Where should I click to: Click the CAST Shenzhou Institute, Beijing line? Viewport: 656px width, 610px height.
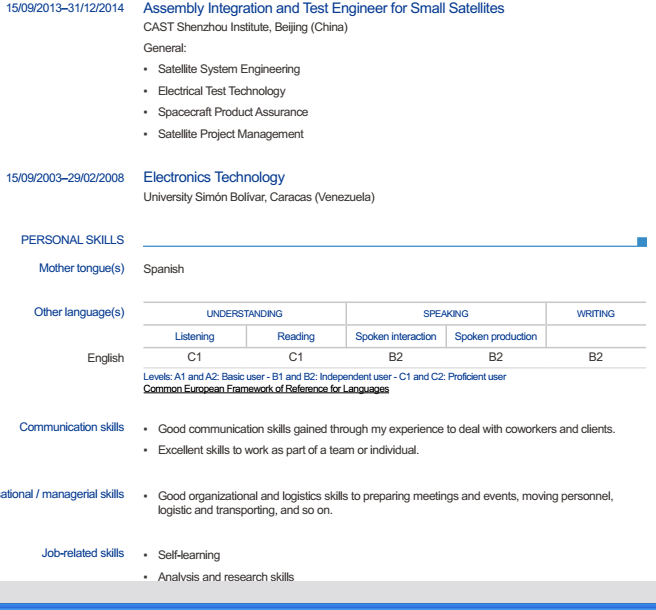click(246, 27)
